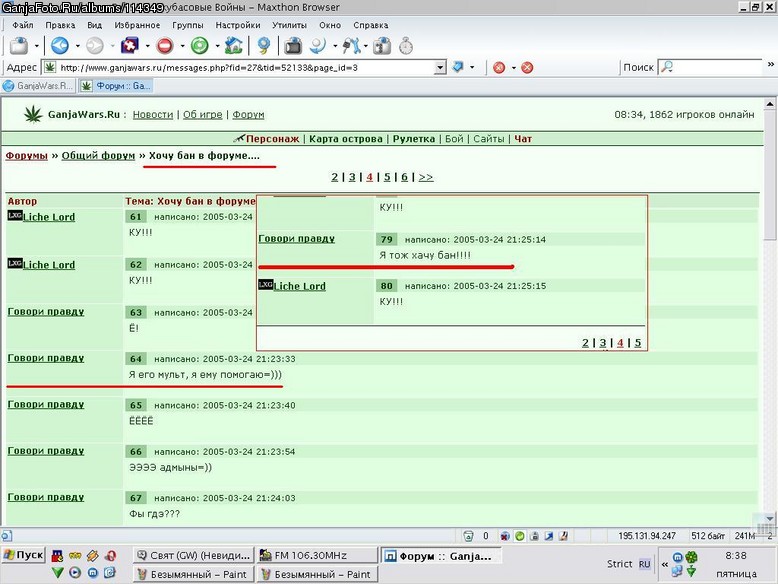Click the Пуск start button
The image size is (778, 584).
coord(23,555)
